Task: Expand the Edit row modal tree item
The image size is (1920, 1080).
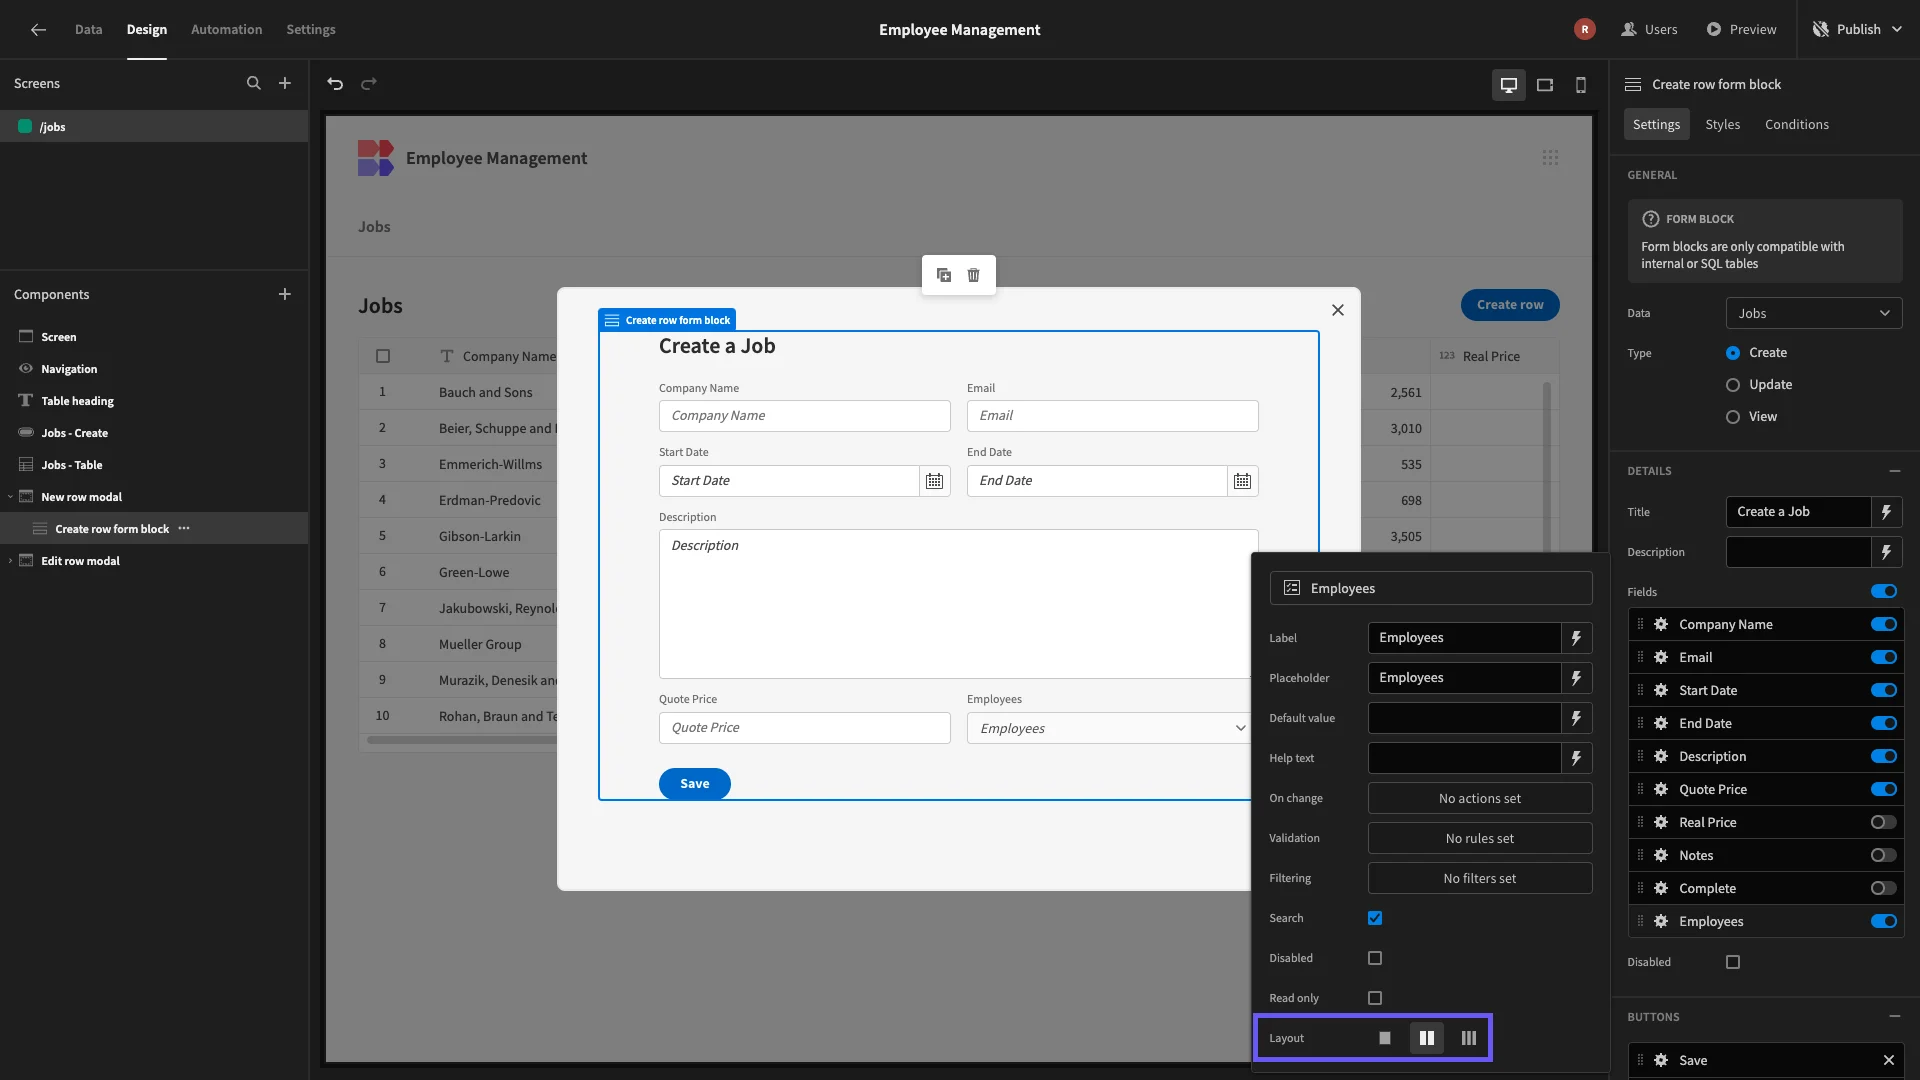Action: (10, 561)
